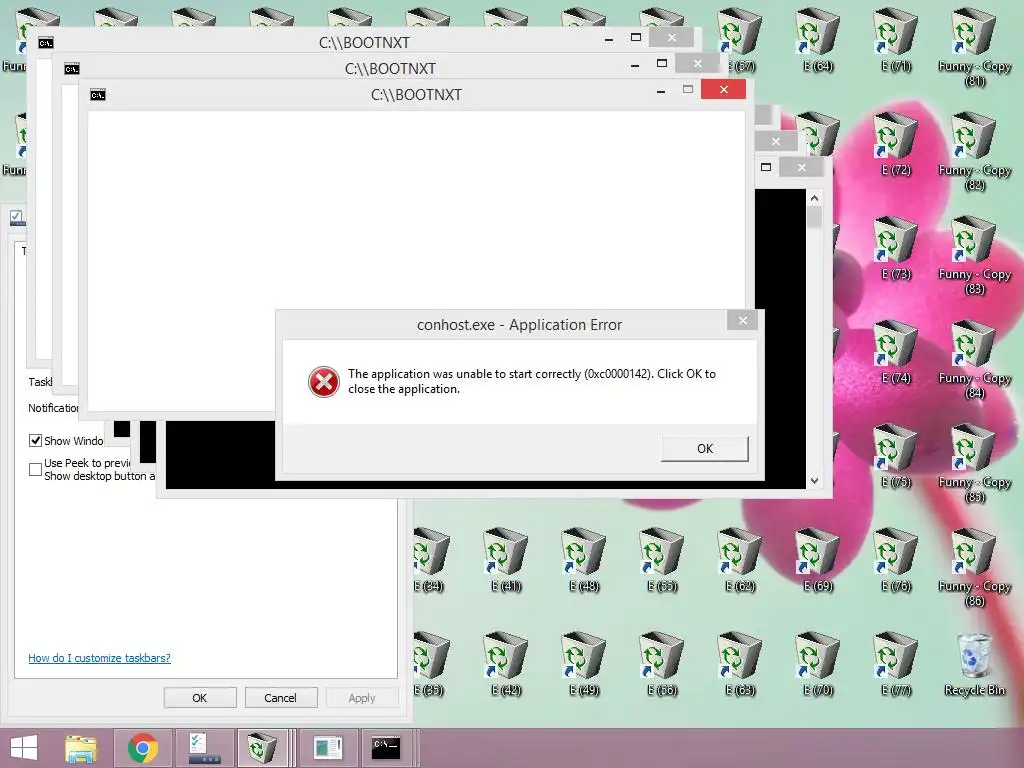Select the E (48) desktop shortcut
The height and width of the screenshot is (768, 1024).
(x=584, y=560)
